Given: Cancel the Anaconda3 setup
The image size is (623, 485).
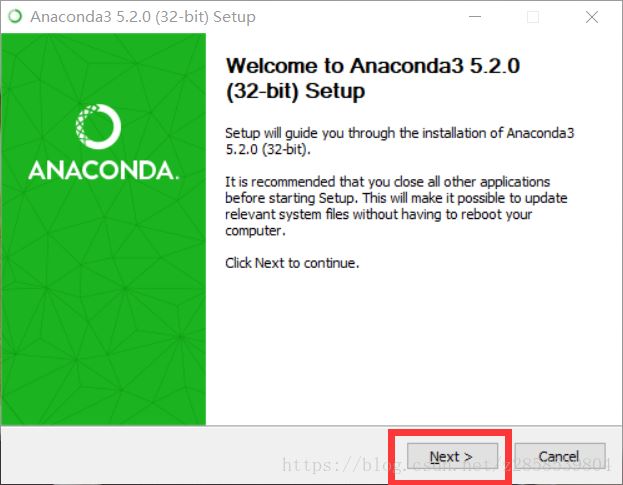Looking at the screenshot, I should (x=559, y=456).
